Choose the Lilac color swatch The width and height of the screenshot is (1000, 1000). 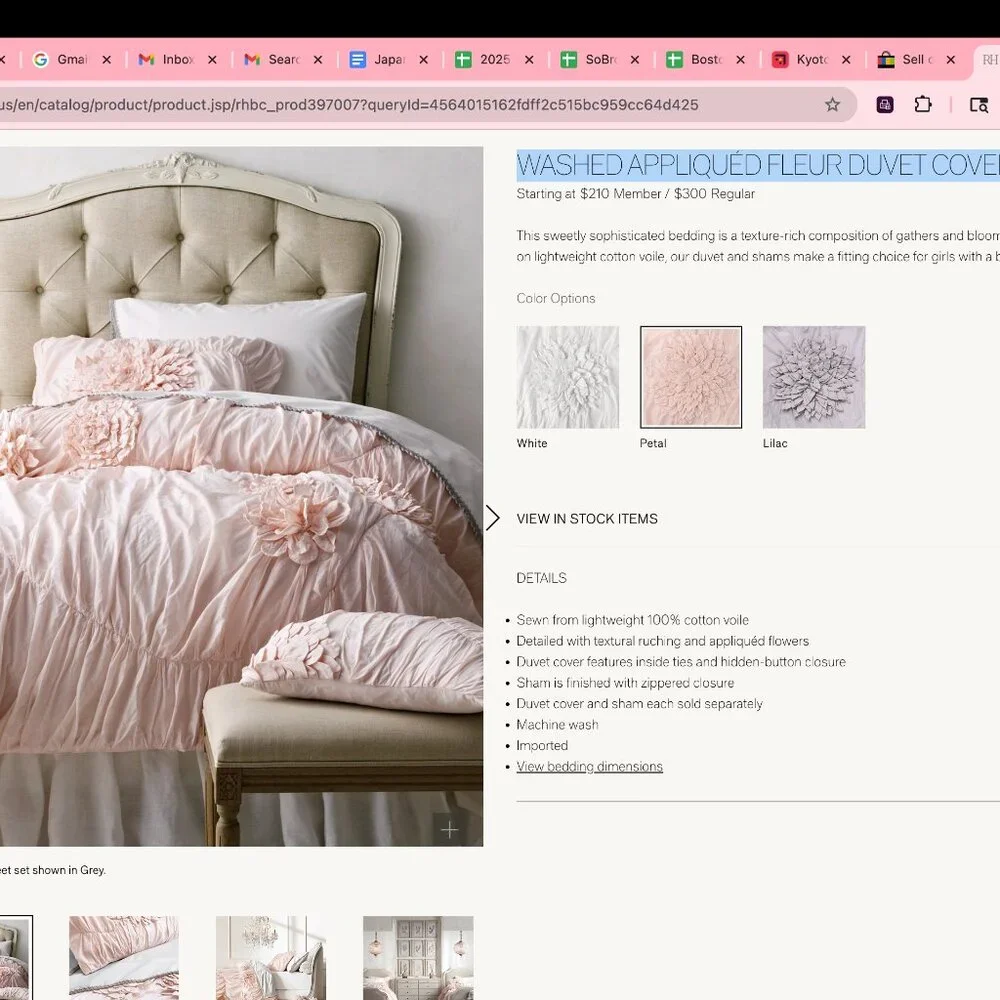pos(814,377)
